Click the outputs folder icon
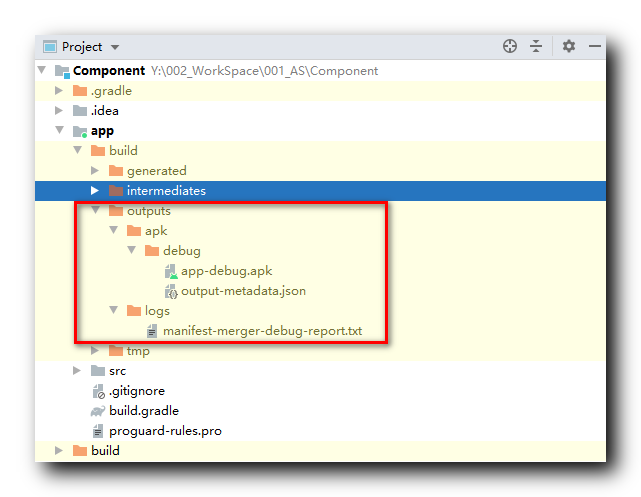The height and width of the screenshot is (497, 641). 116,210
